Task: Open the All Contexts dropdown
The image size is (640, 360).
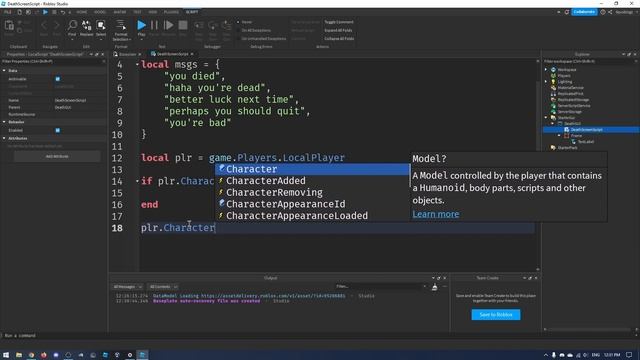Action: (x=163, y=287)
